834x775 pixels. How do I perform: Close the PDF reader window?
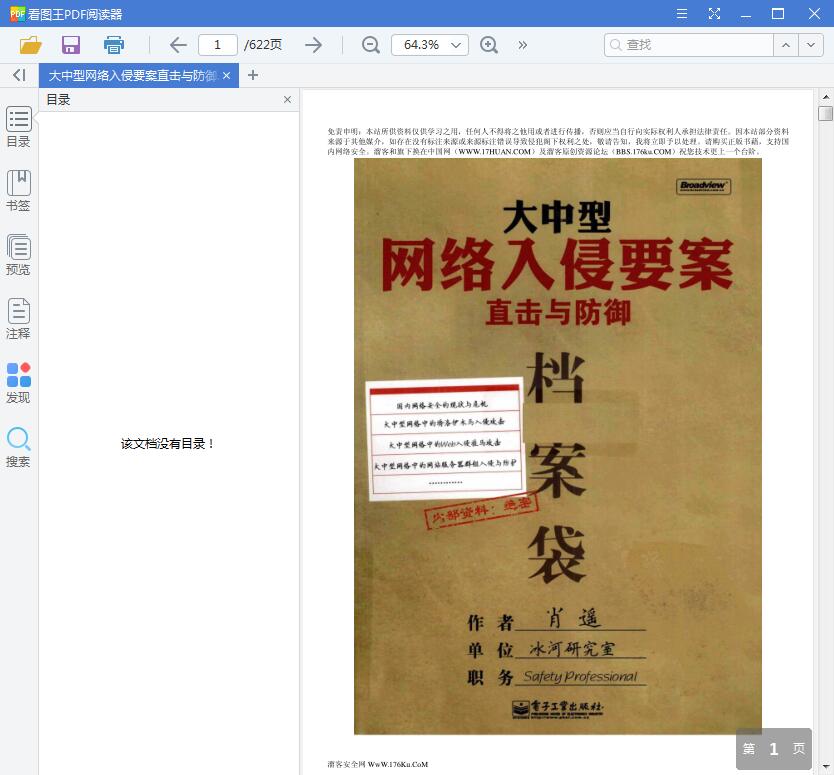point(814,14)
